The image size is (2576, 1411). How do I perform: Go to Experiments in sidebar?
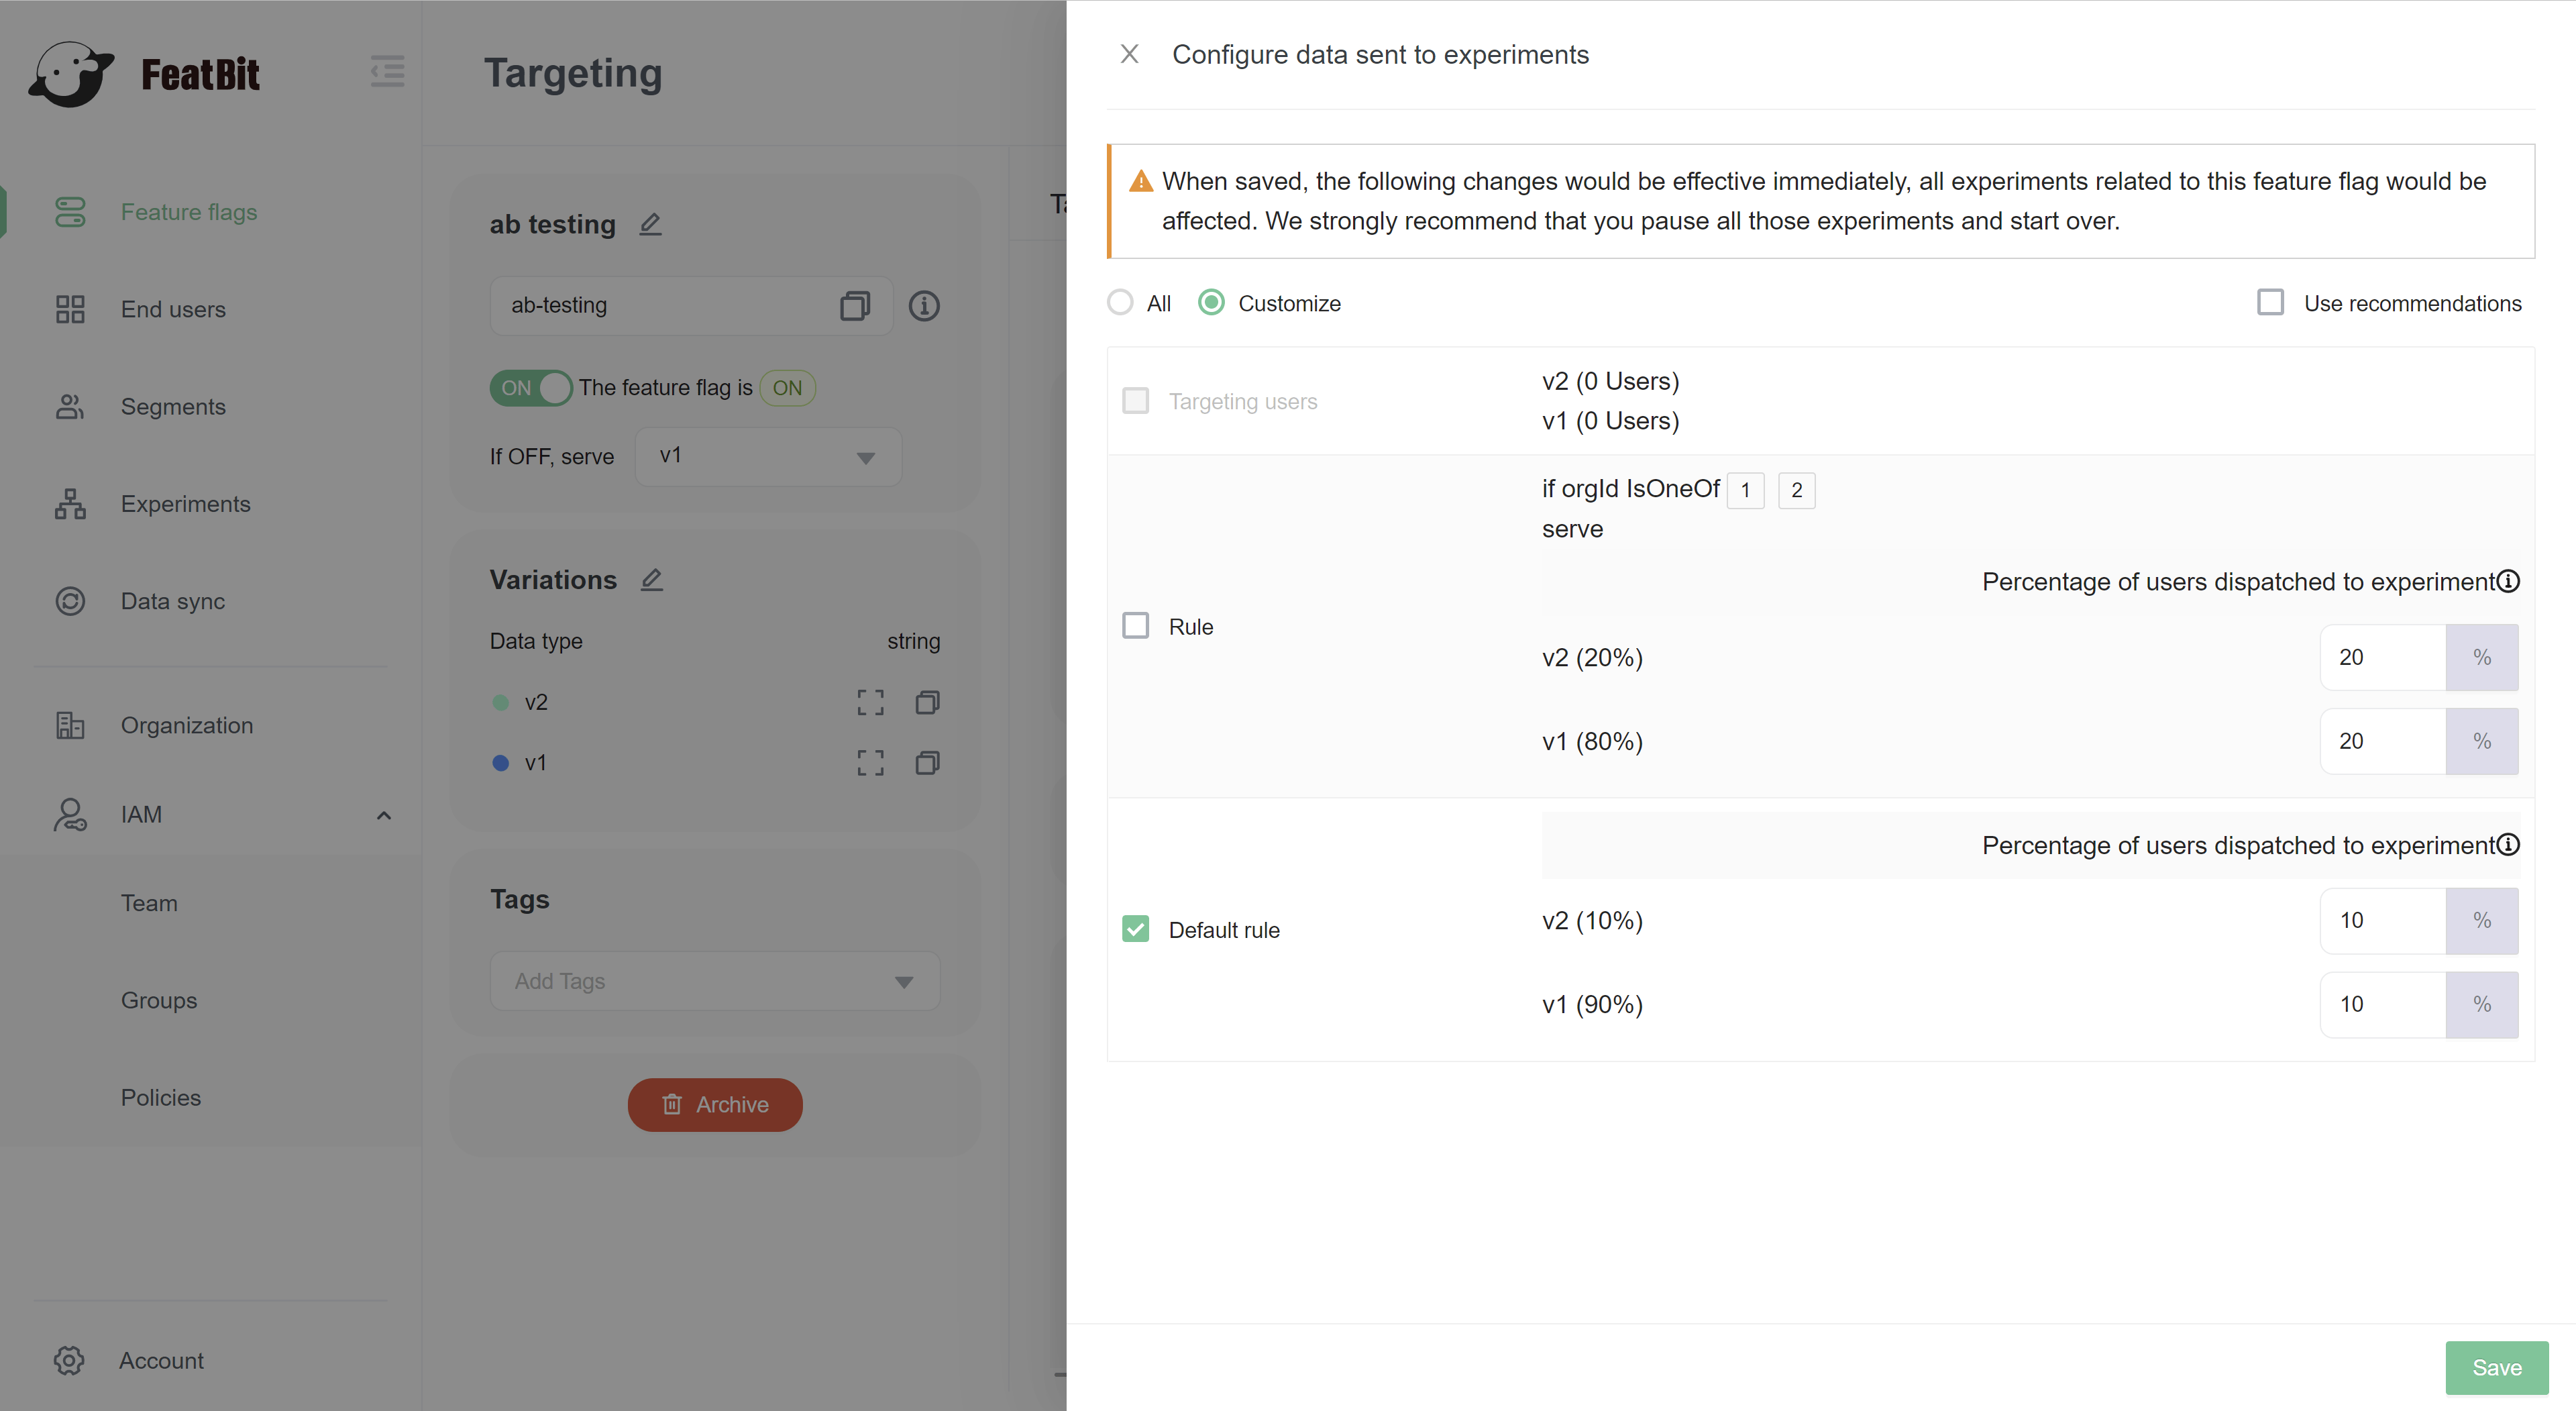185,504
